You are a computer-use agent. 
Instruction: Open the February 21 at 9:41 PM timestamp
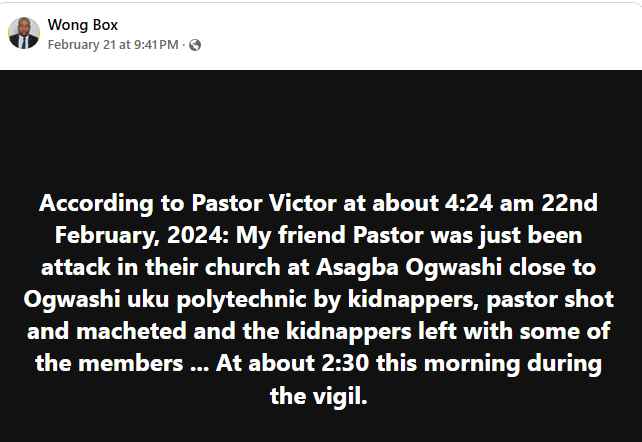click(x=113, y=45)
